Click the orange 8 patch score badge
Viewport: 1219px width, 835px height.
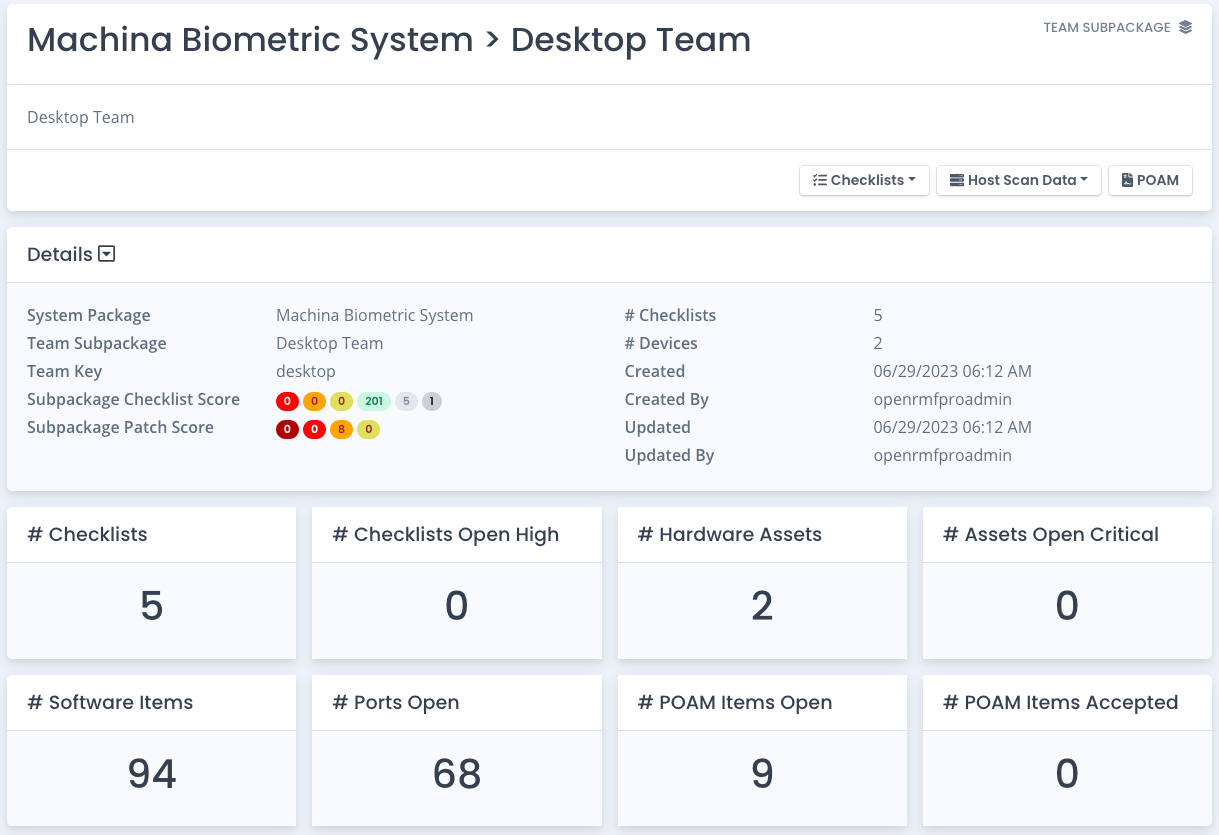[341, 430]
